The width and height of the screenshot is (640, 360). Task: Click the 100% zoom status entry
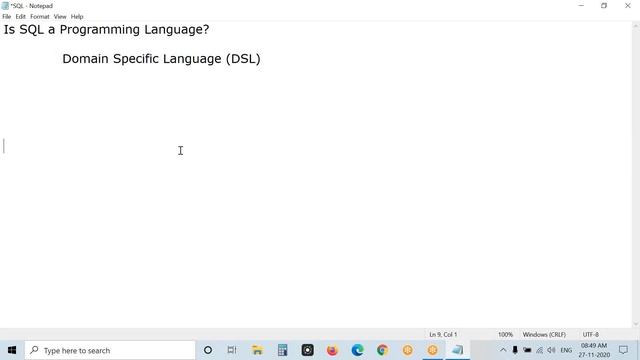tap(505, 334)
